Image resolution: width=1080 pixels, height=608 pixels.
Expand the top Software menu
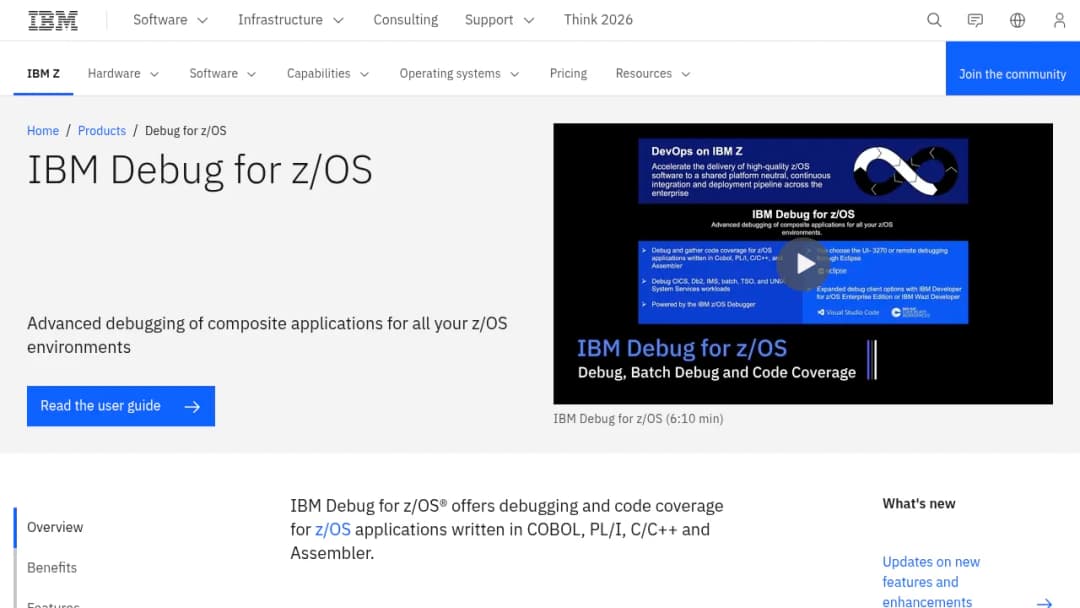(x=170, y=20)
